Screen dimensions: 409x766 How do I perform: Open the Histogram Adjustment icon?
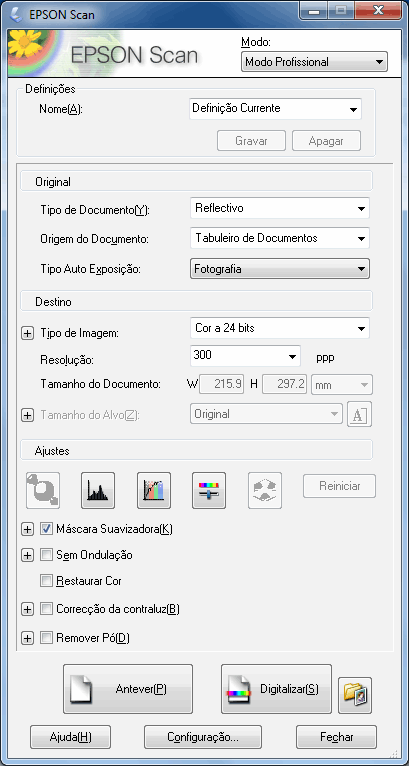pos(98,490)
